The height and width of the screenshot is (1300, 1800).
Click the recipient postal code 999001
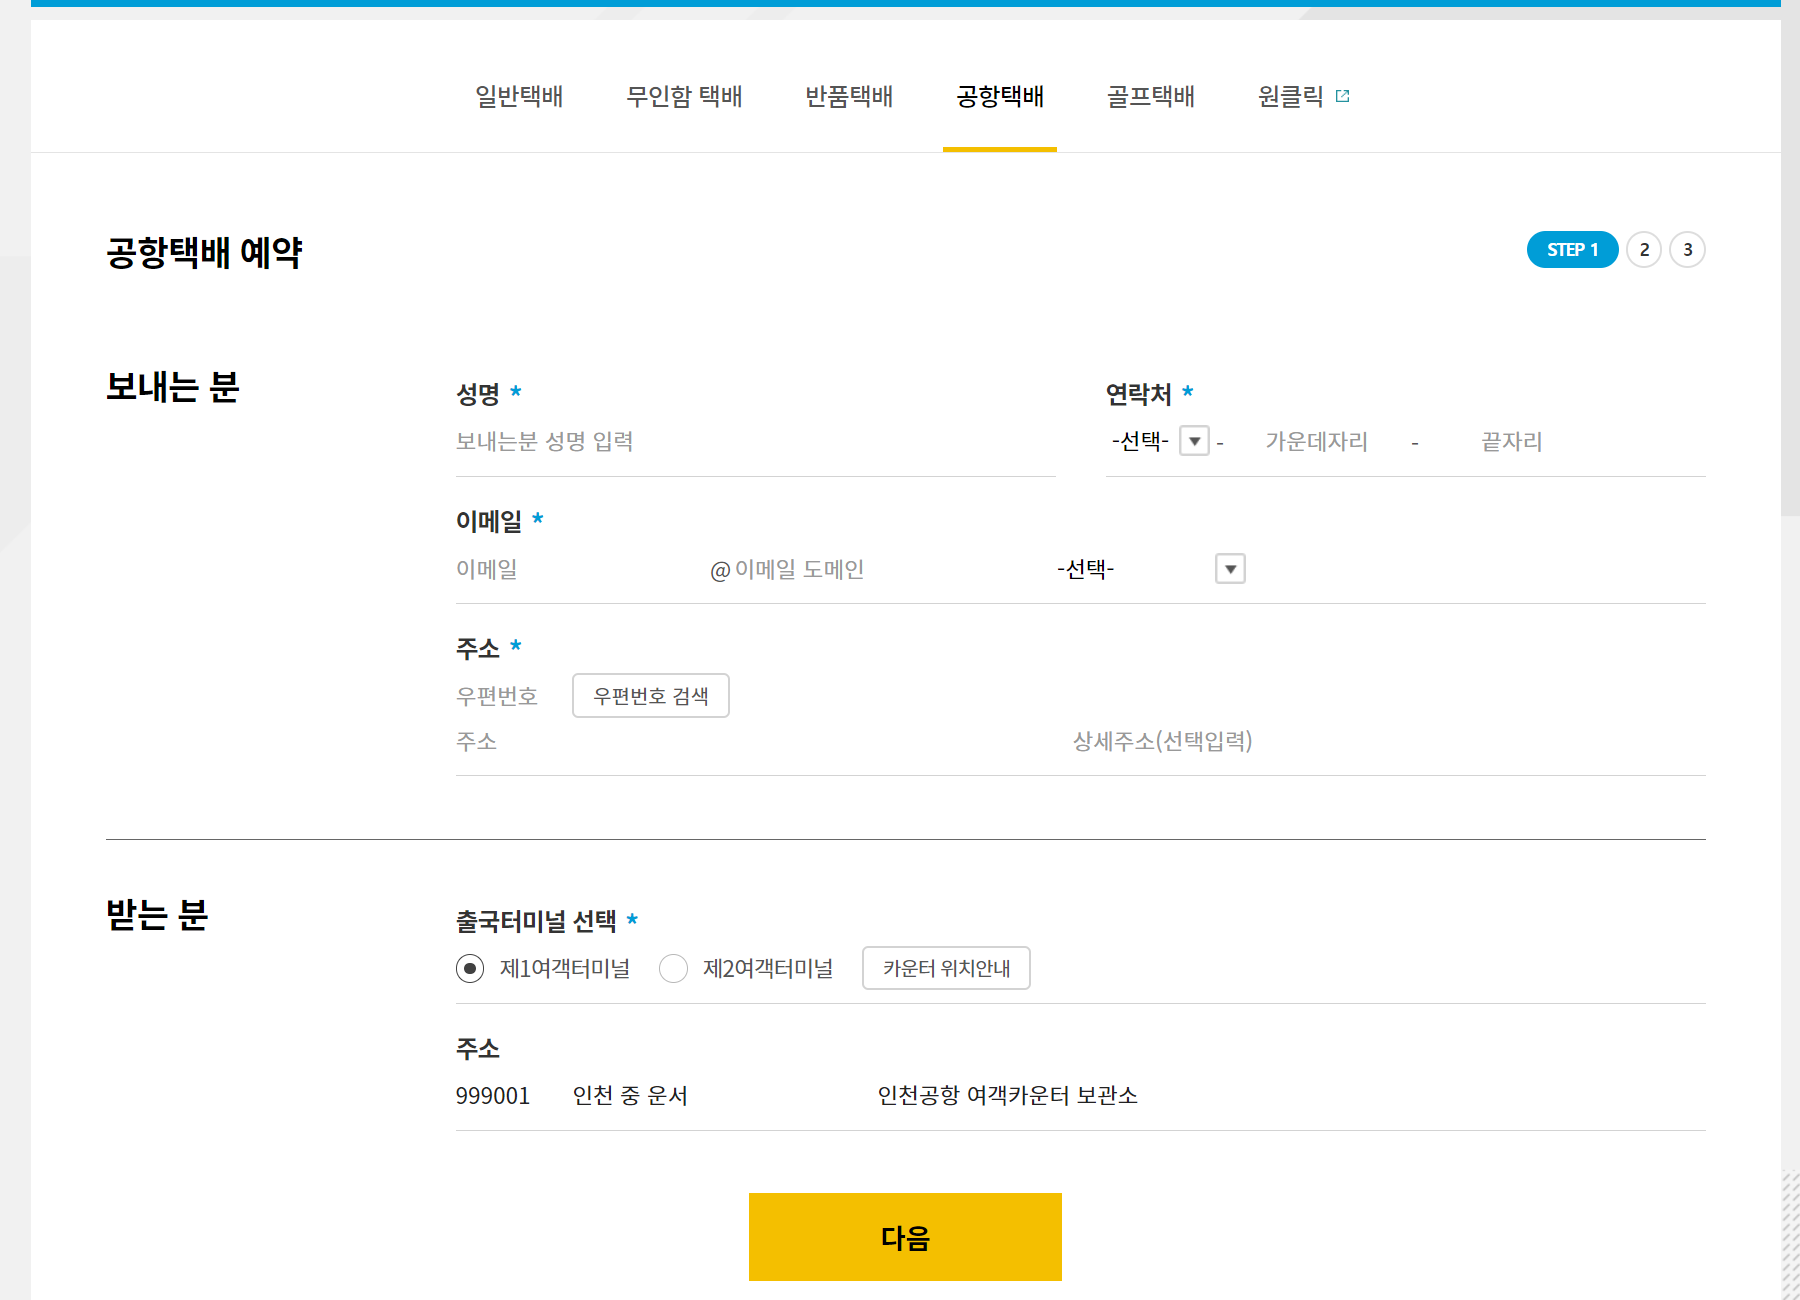(x=493, y=1096)
